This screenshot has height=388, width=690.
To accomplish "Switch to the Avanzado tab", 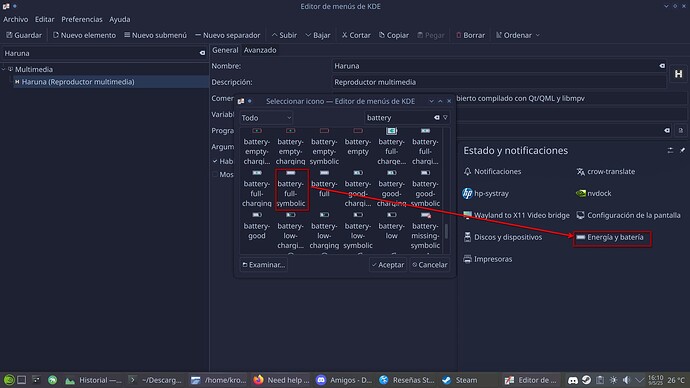I will (260, 50).
